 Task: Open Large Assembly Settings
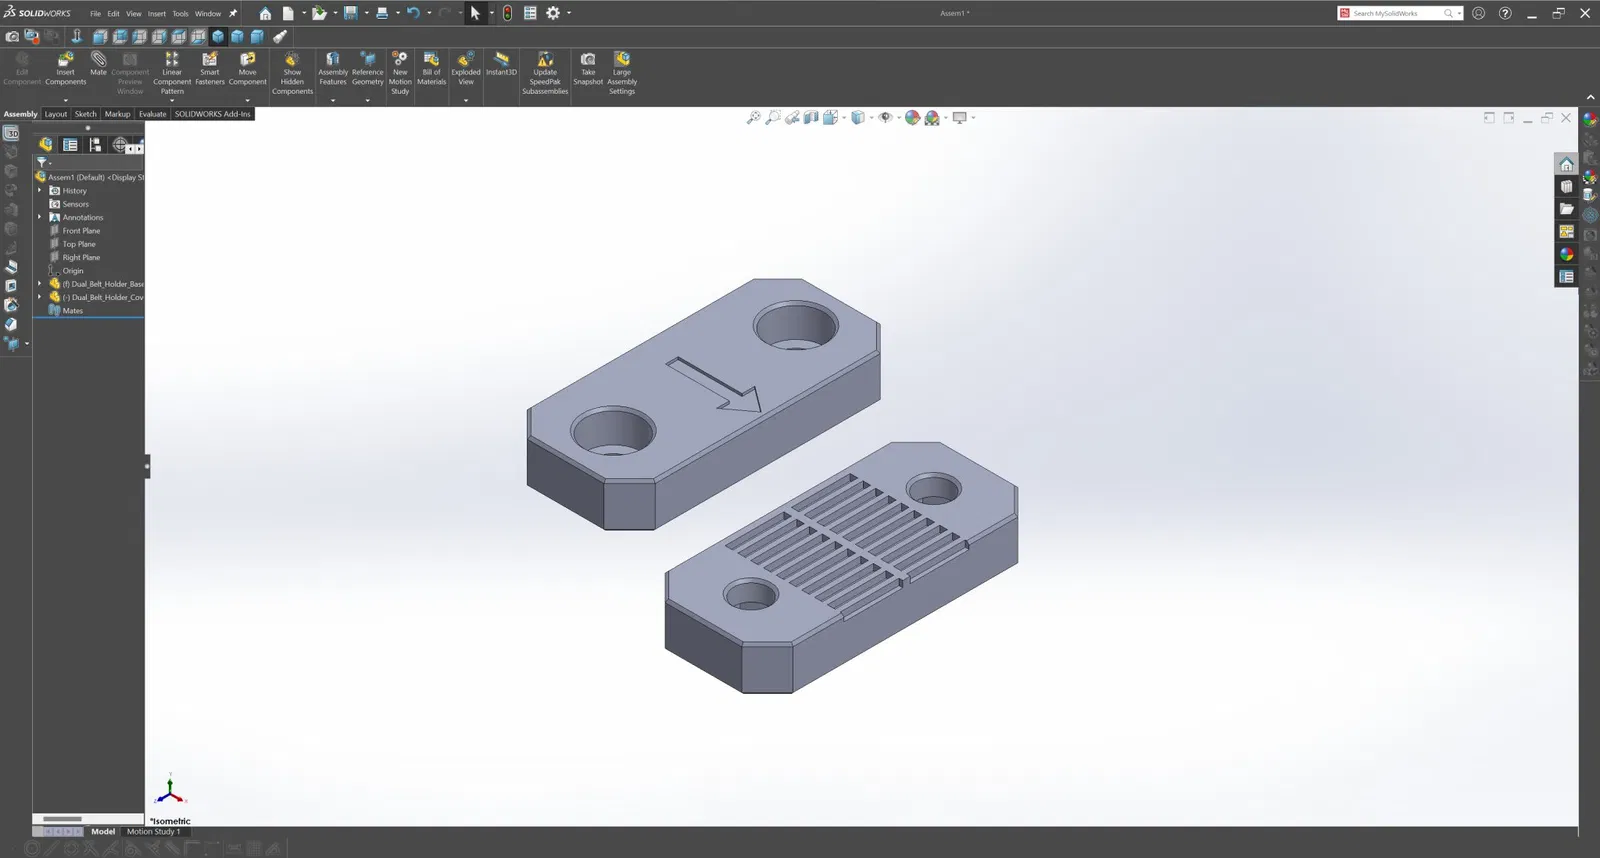[x=622, y=73]
